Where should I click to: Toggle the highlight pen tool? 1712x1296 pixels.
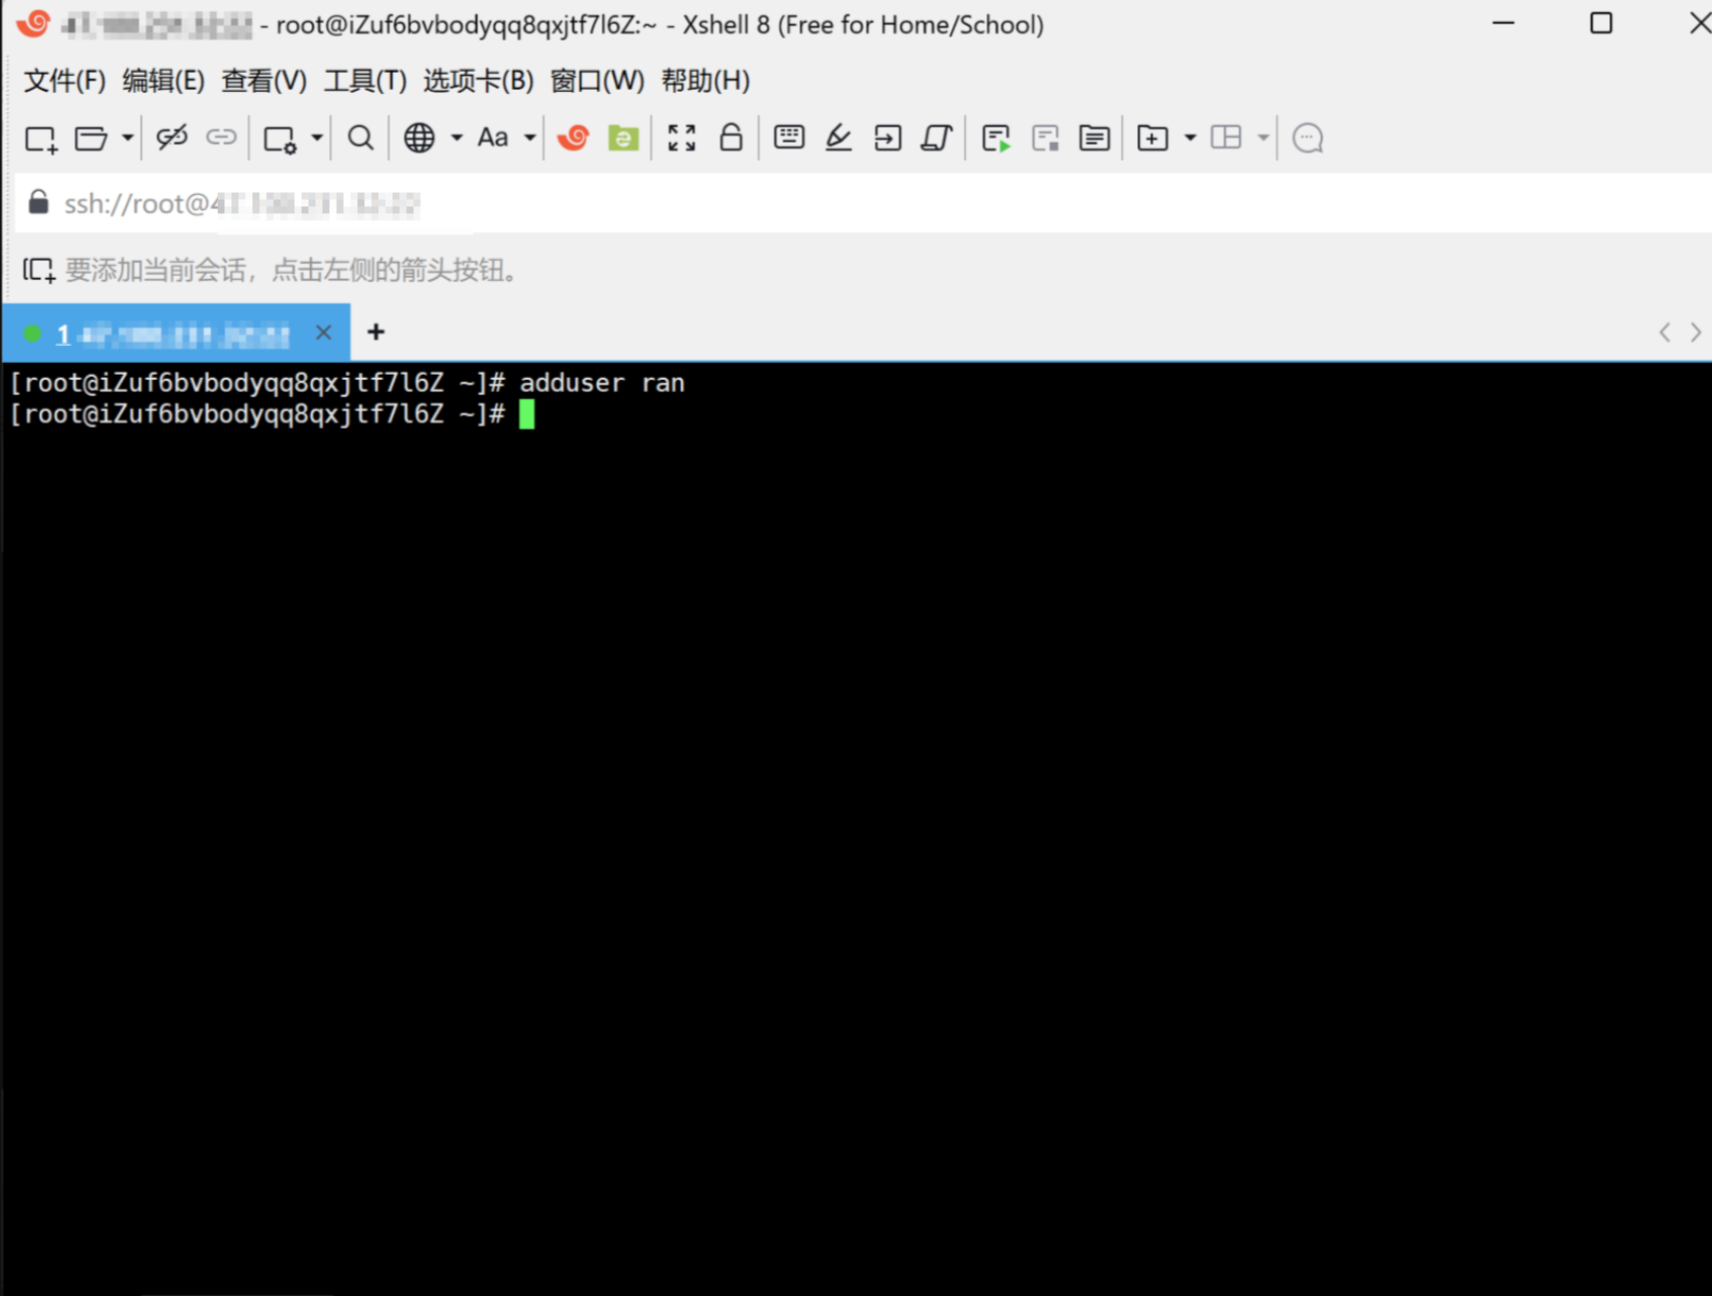[x=838, y=137]
